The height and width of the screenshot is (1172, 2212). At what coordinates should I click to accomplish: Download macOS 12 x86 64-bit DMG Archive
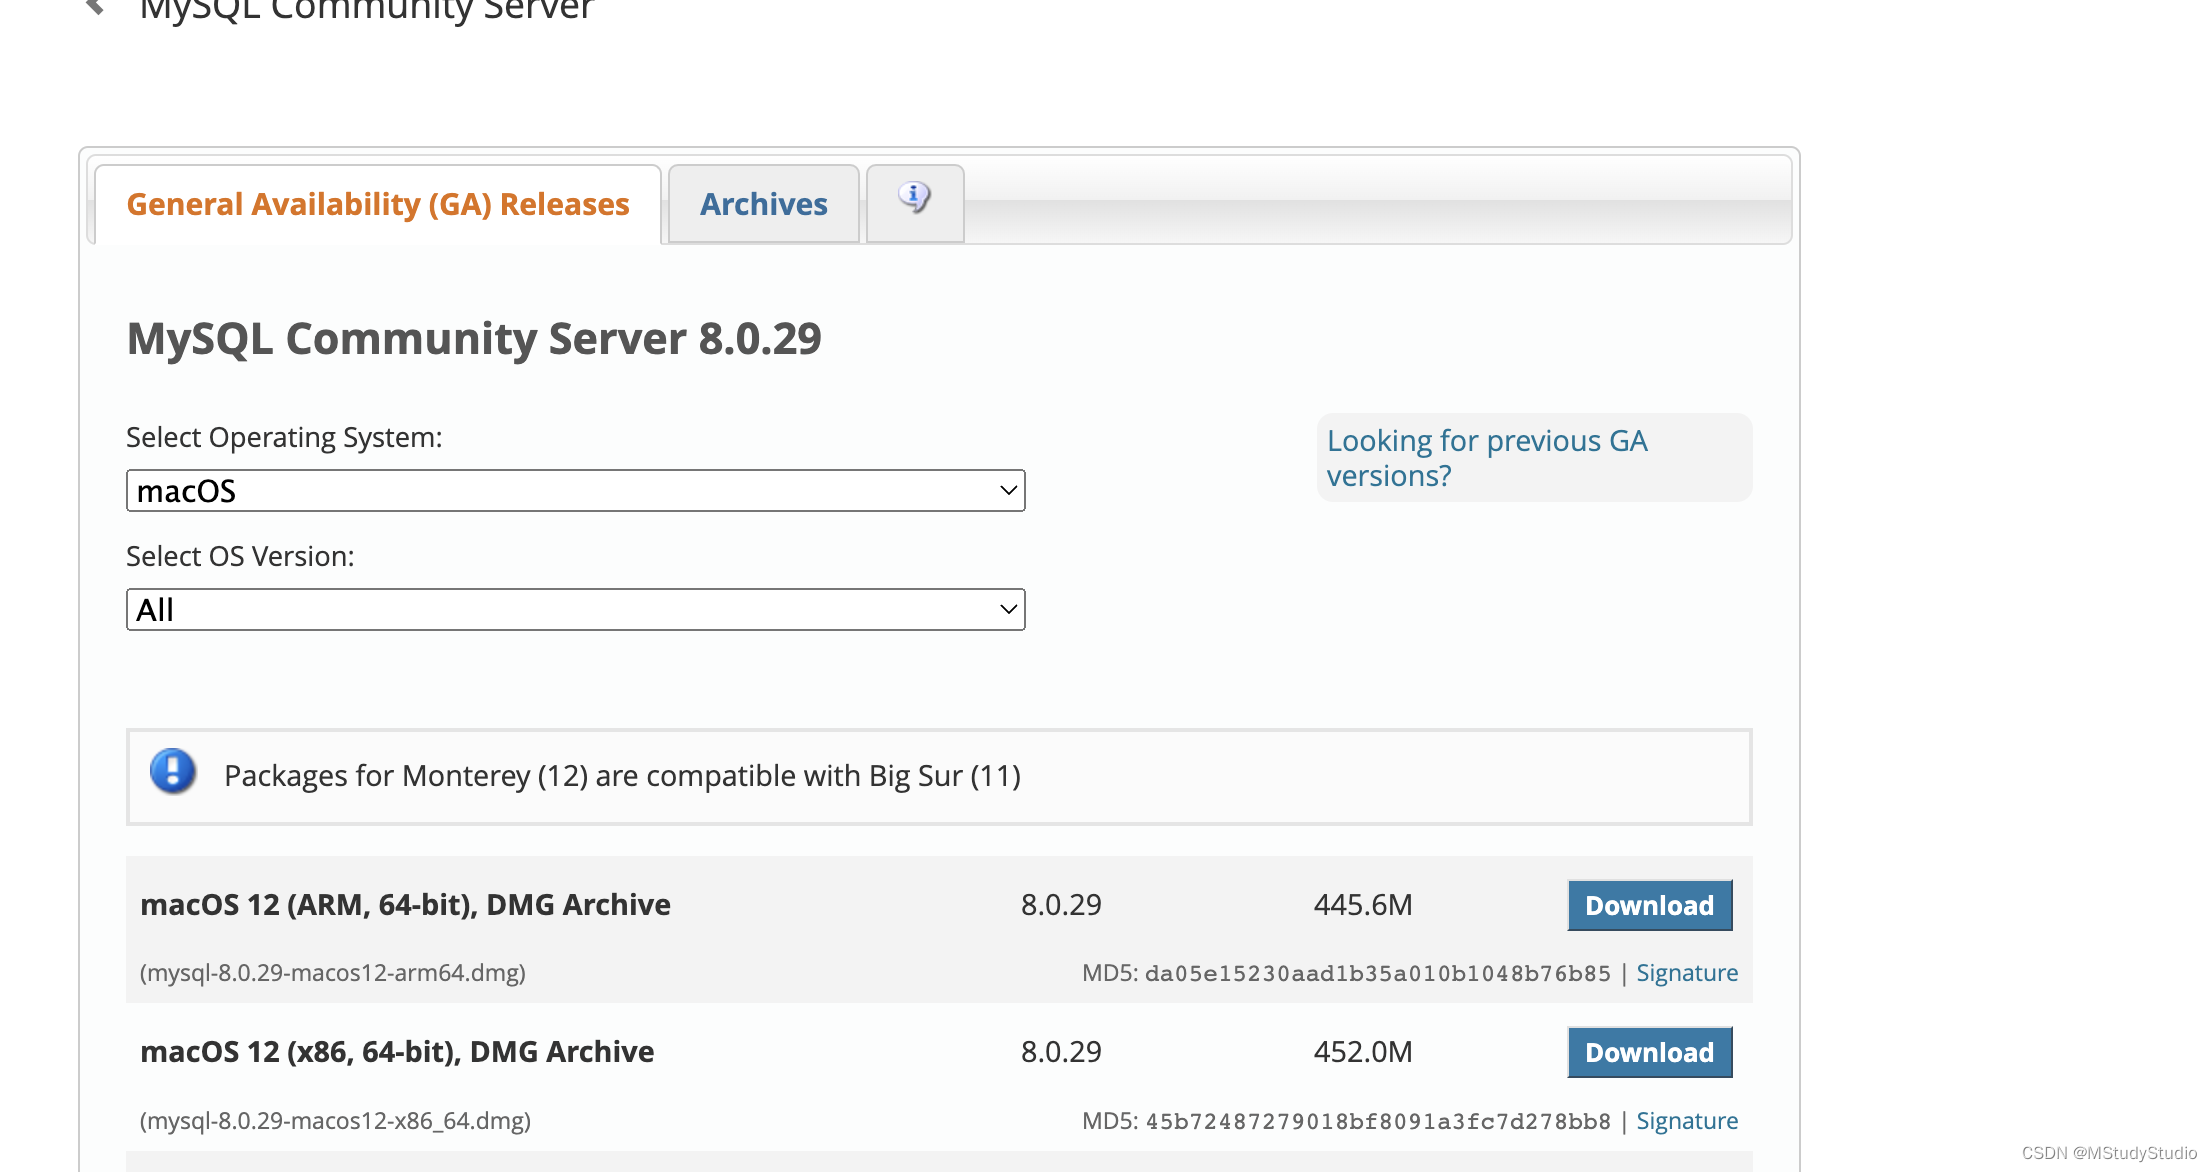point(1650,1053)
